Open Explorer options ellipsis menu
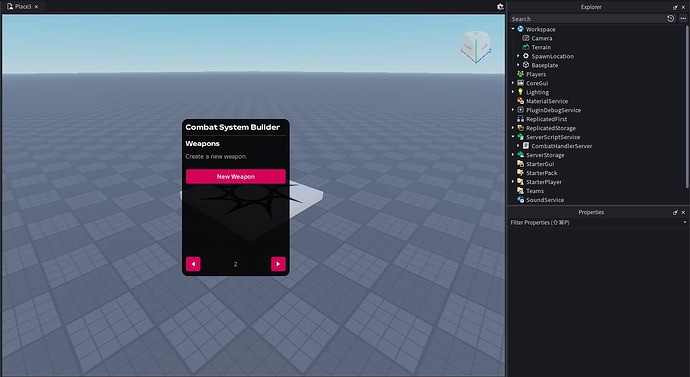The height and width of the screenshot is (377, 690). tap(683, 18)
